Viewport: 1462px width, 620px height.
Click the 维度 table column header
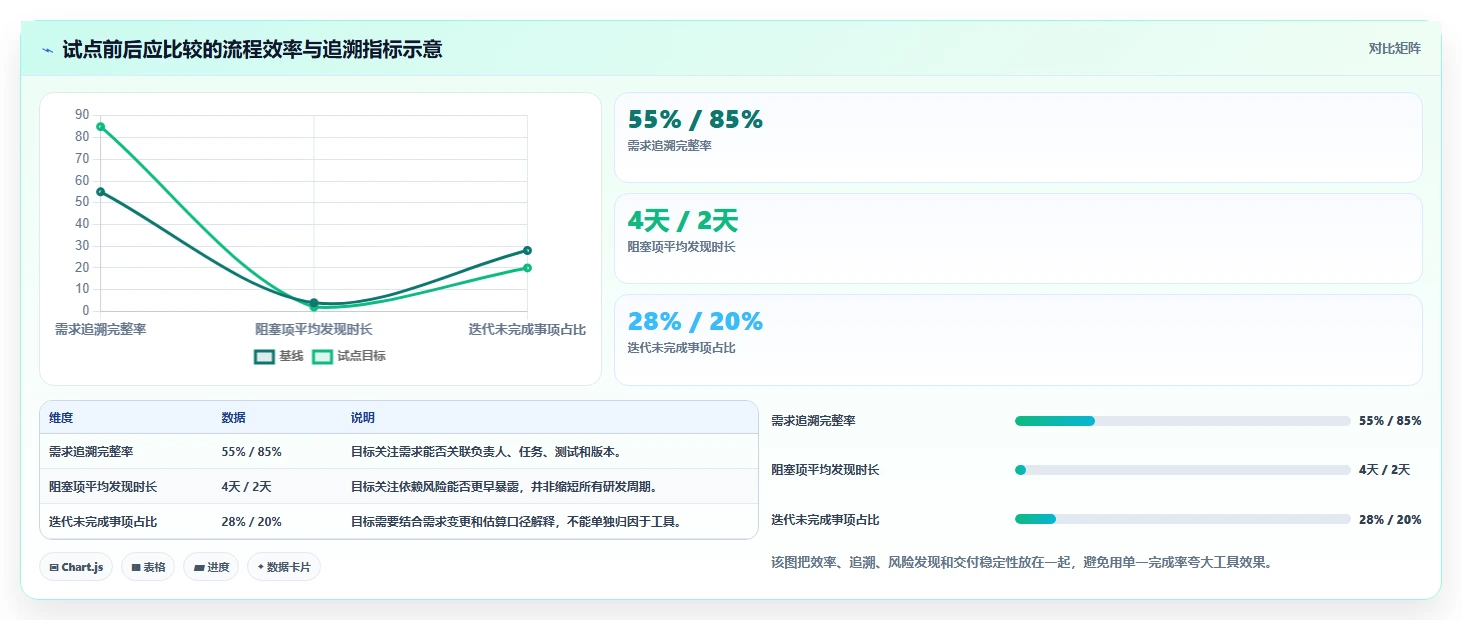61,418
